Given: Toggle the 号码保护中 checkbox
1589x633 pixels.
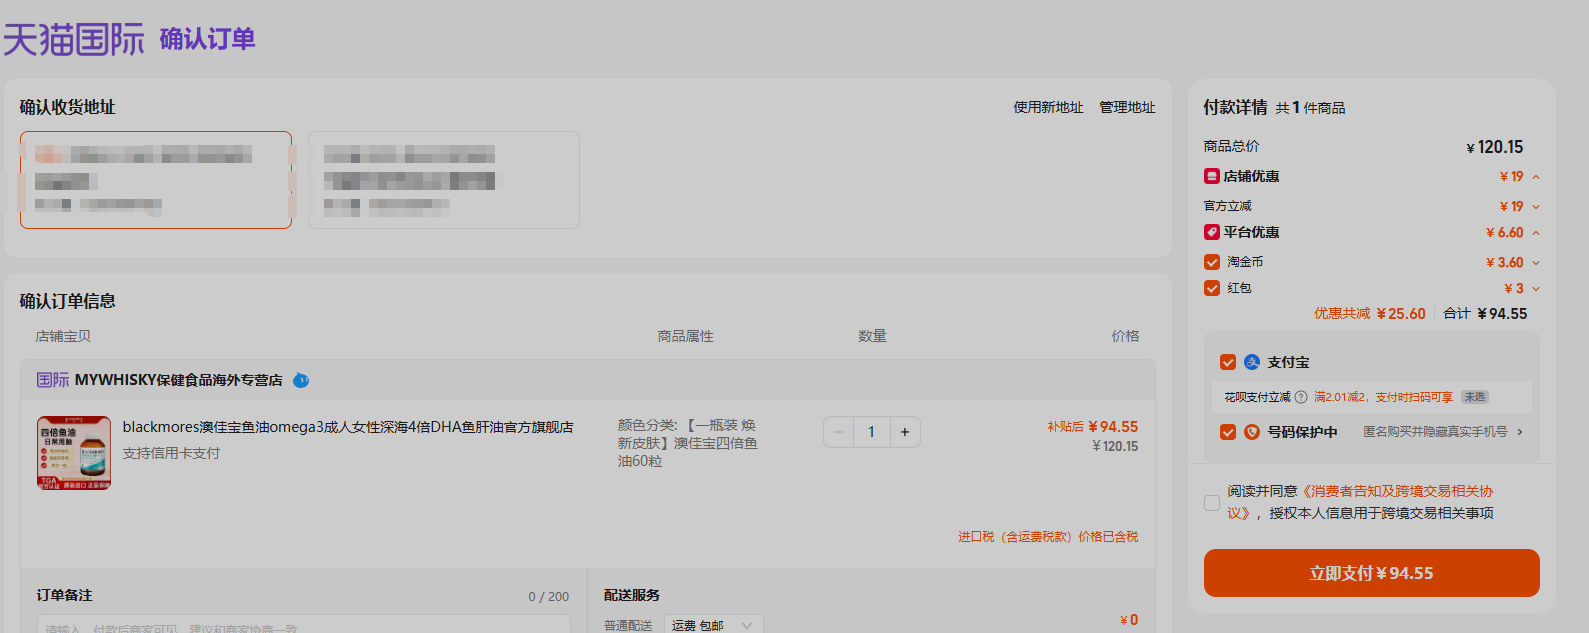Looking at the screenshot, I should (1228, 432).
